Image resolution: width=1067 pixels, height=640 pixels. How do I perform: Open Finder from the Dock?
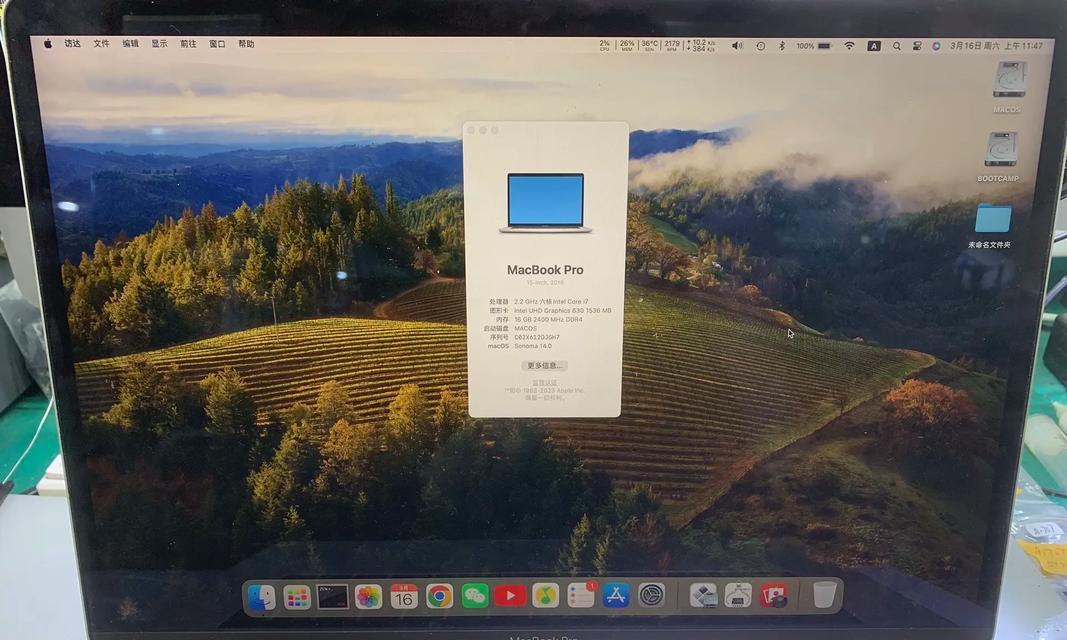point(261,597)
